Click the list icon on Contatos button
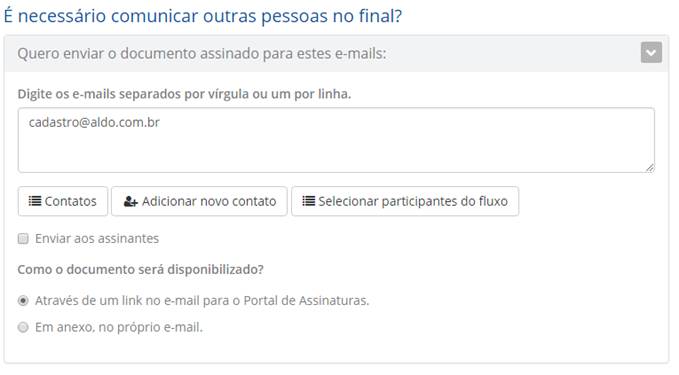This screenshot has height=375, width=679. [35, 201]
